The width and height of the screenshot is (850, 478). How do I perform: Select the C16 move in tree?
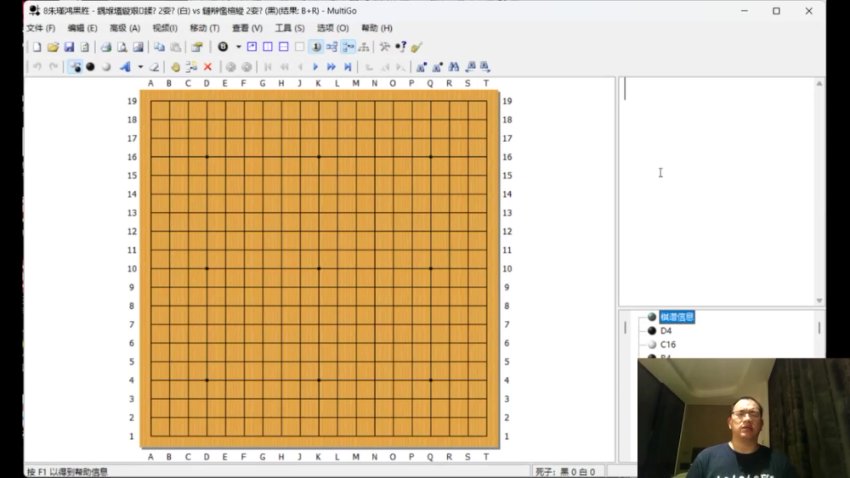668,345
